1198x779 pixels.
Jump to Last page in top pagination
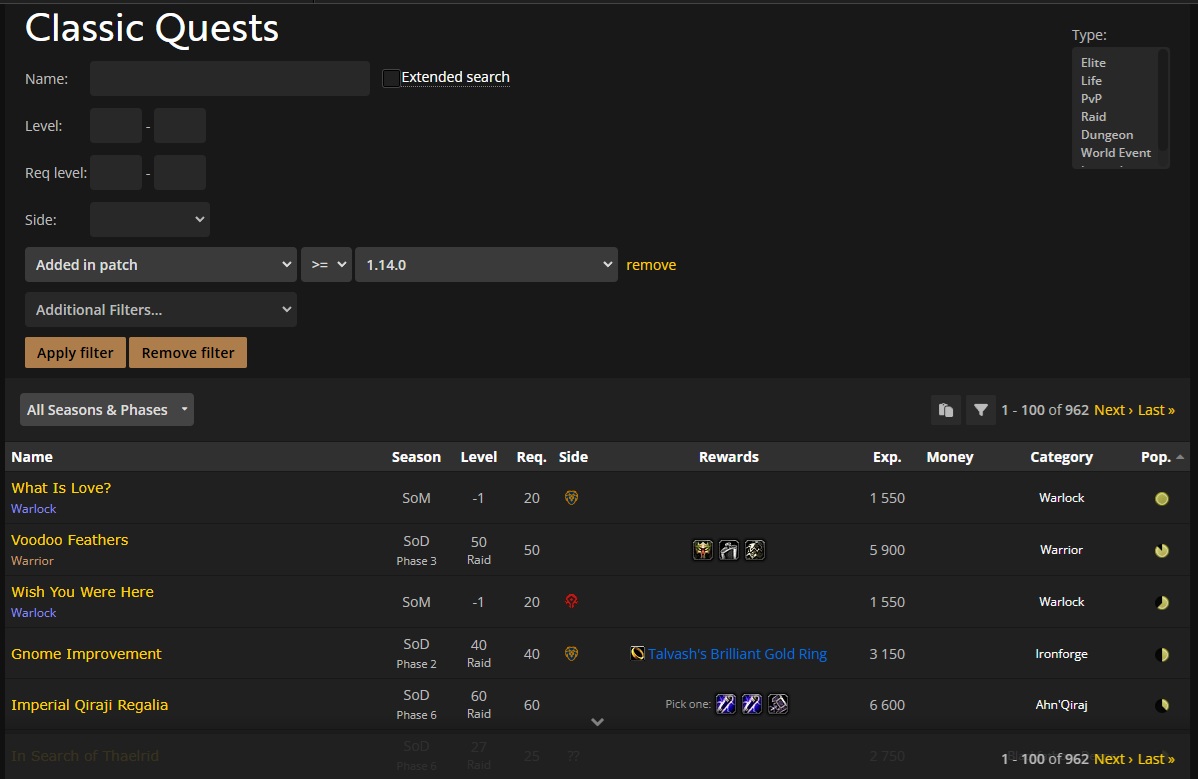(x=1156, y=410)
